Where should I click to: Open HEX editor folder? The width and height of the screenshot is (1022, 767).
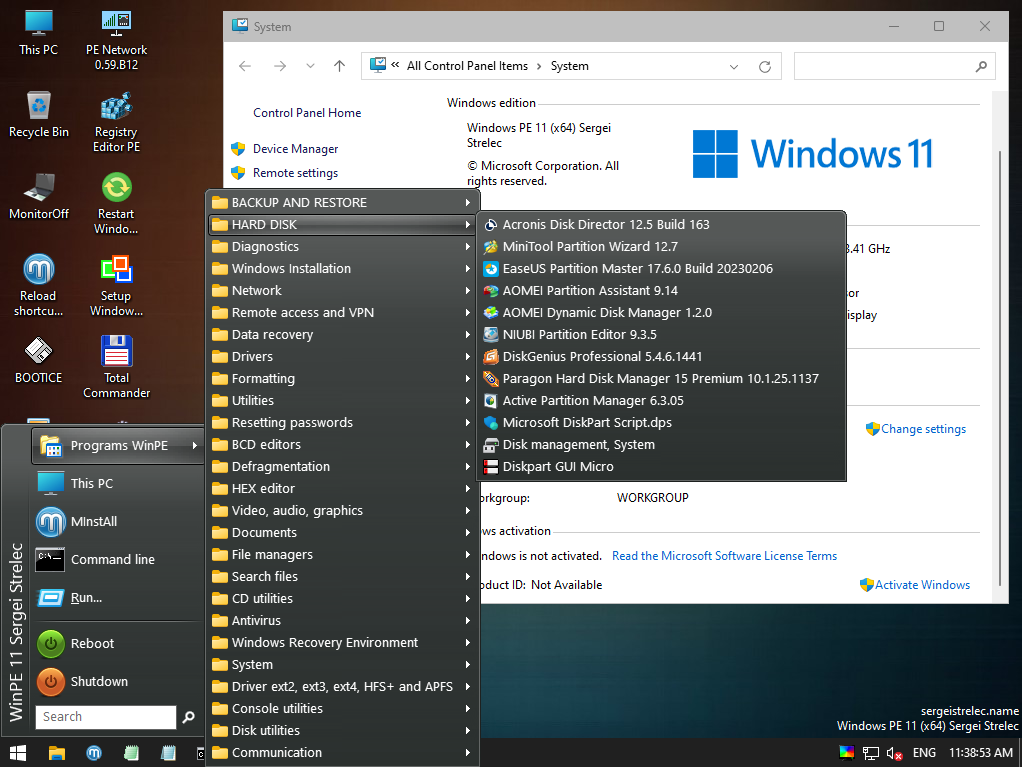[343, 489]
